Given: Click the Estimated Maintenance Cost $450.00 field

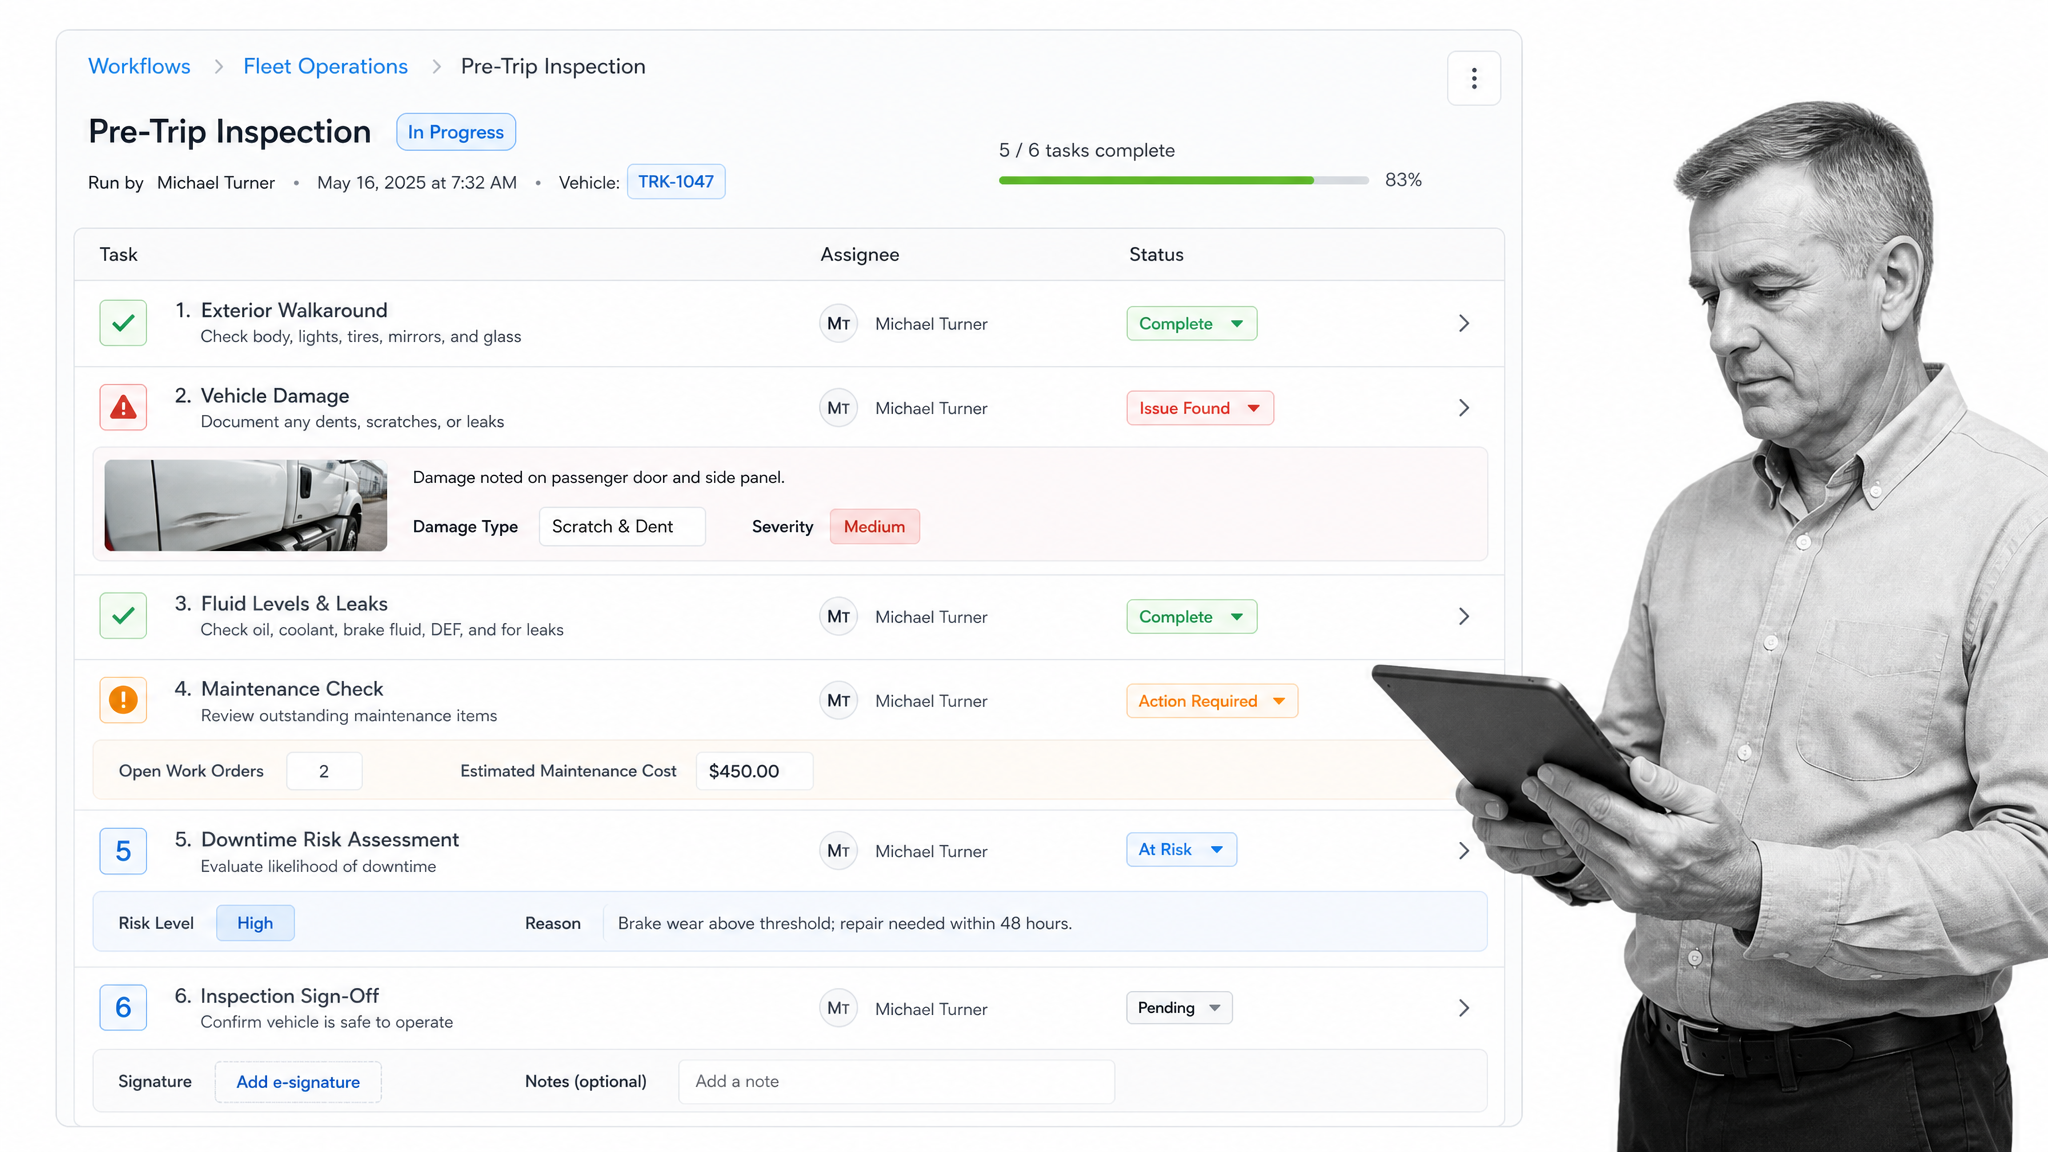Looking at the screenshot, I should 754,771.
